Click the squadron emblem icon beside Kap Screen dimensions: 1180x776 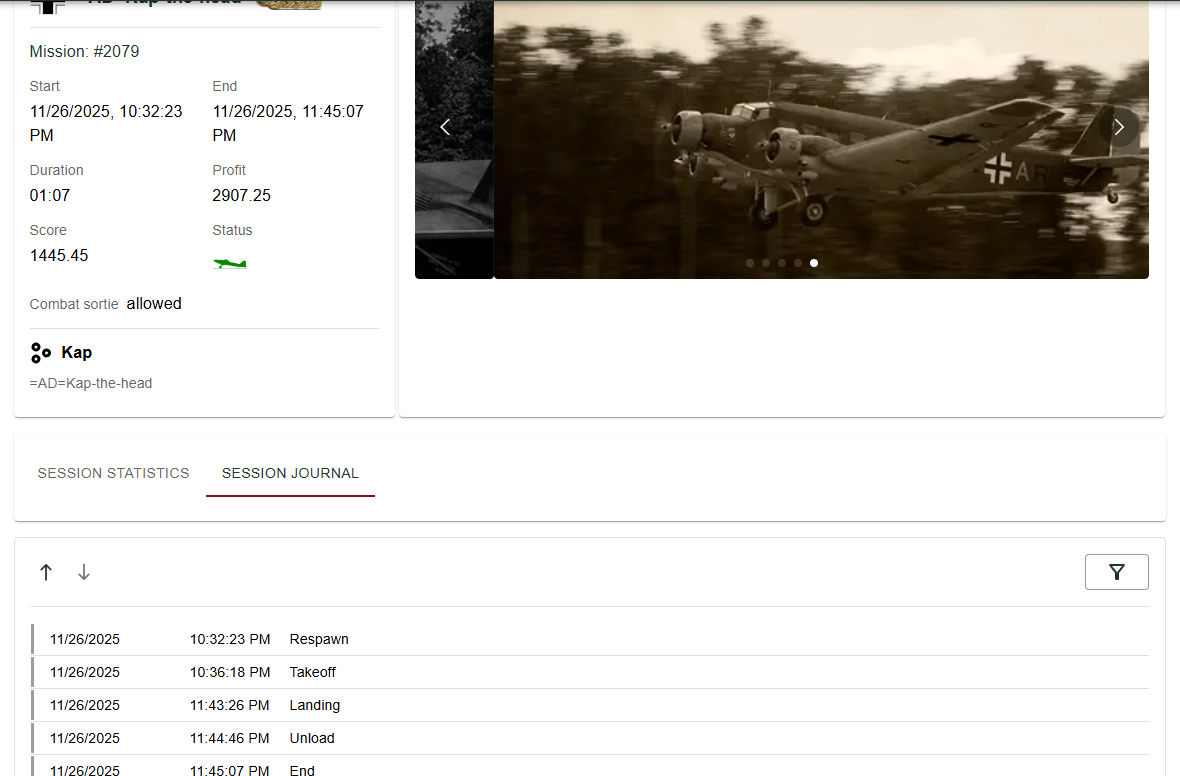40,352
